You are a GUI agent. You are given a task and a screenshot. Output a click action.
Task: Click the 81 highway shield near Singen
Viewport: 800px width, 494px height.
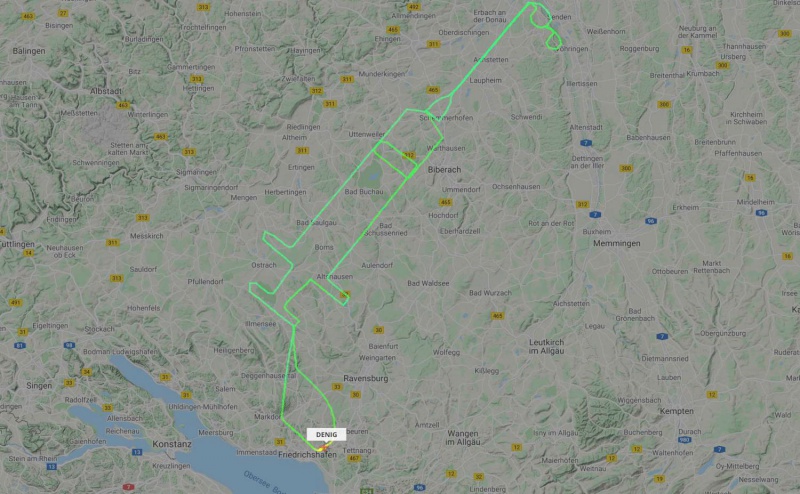pyautogui.click(x=19, y=345)
